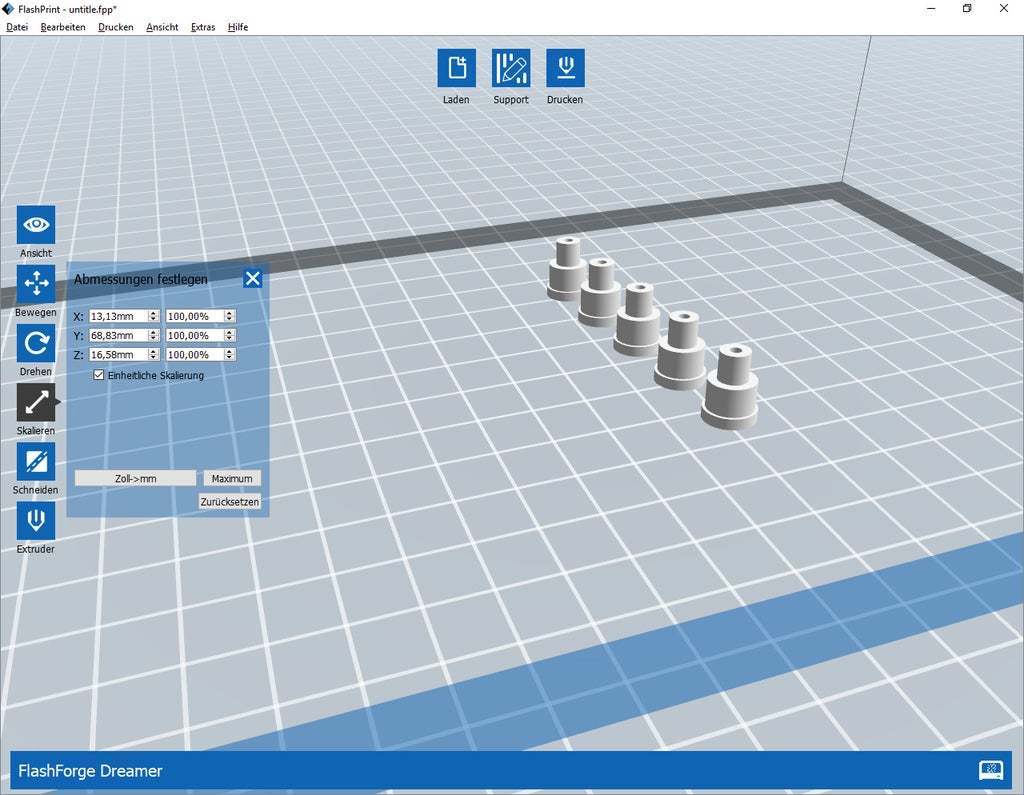Restore down the FlashPrint window
1024x795 pixels.
click(967, 9)
